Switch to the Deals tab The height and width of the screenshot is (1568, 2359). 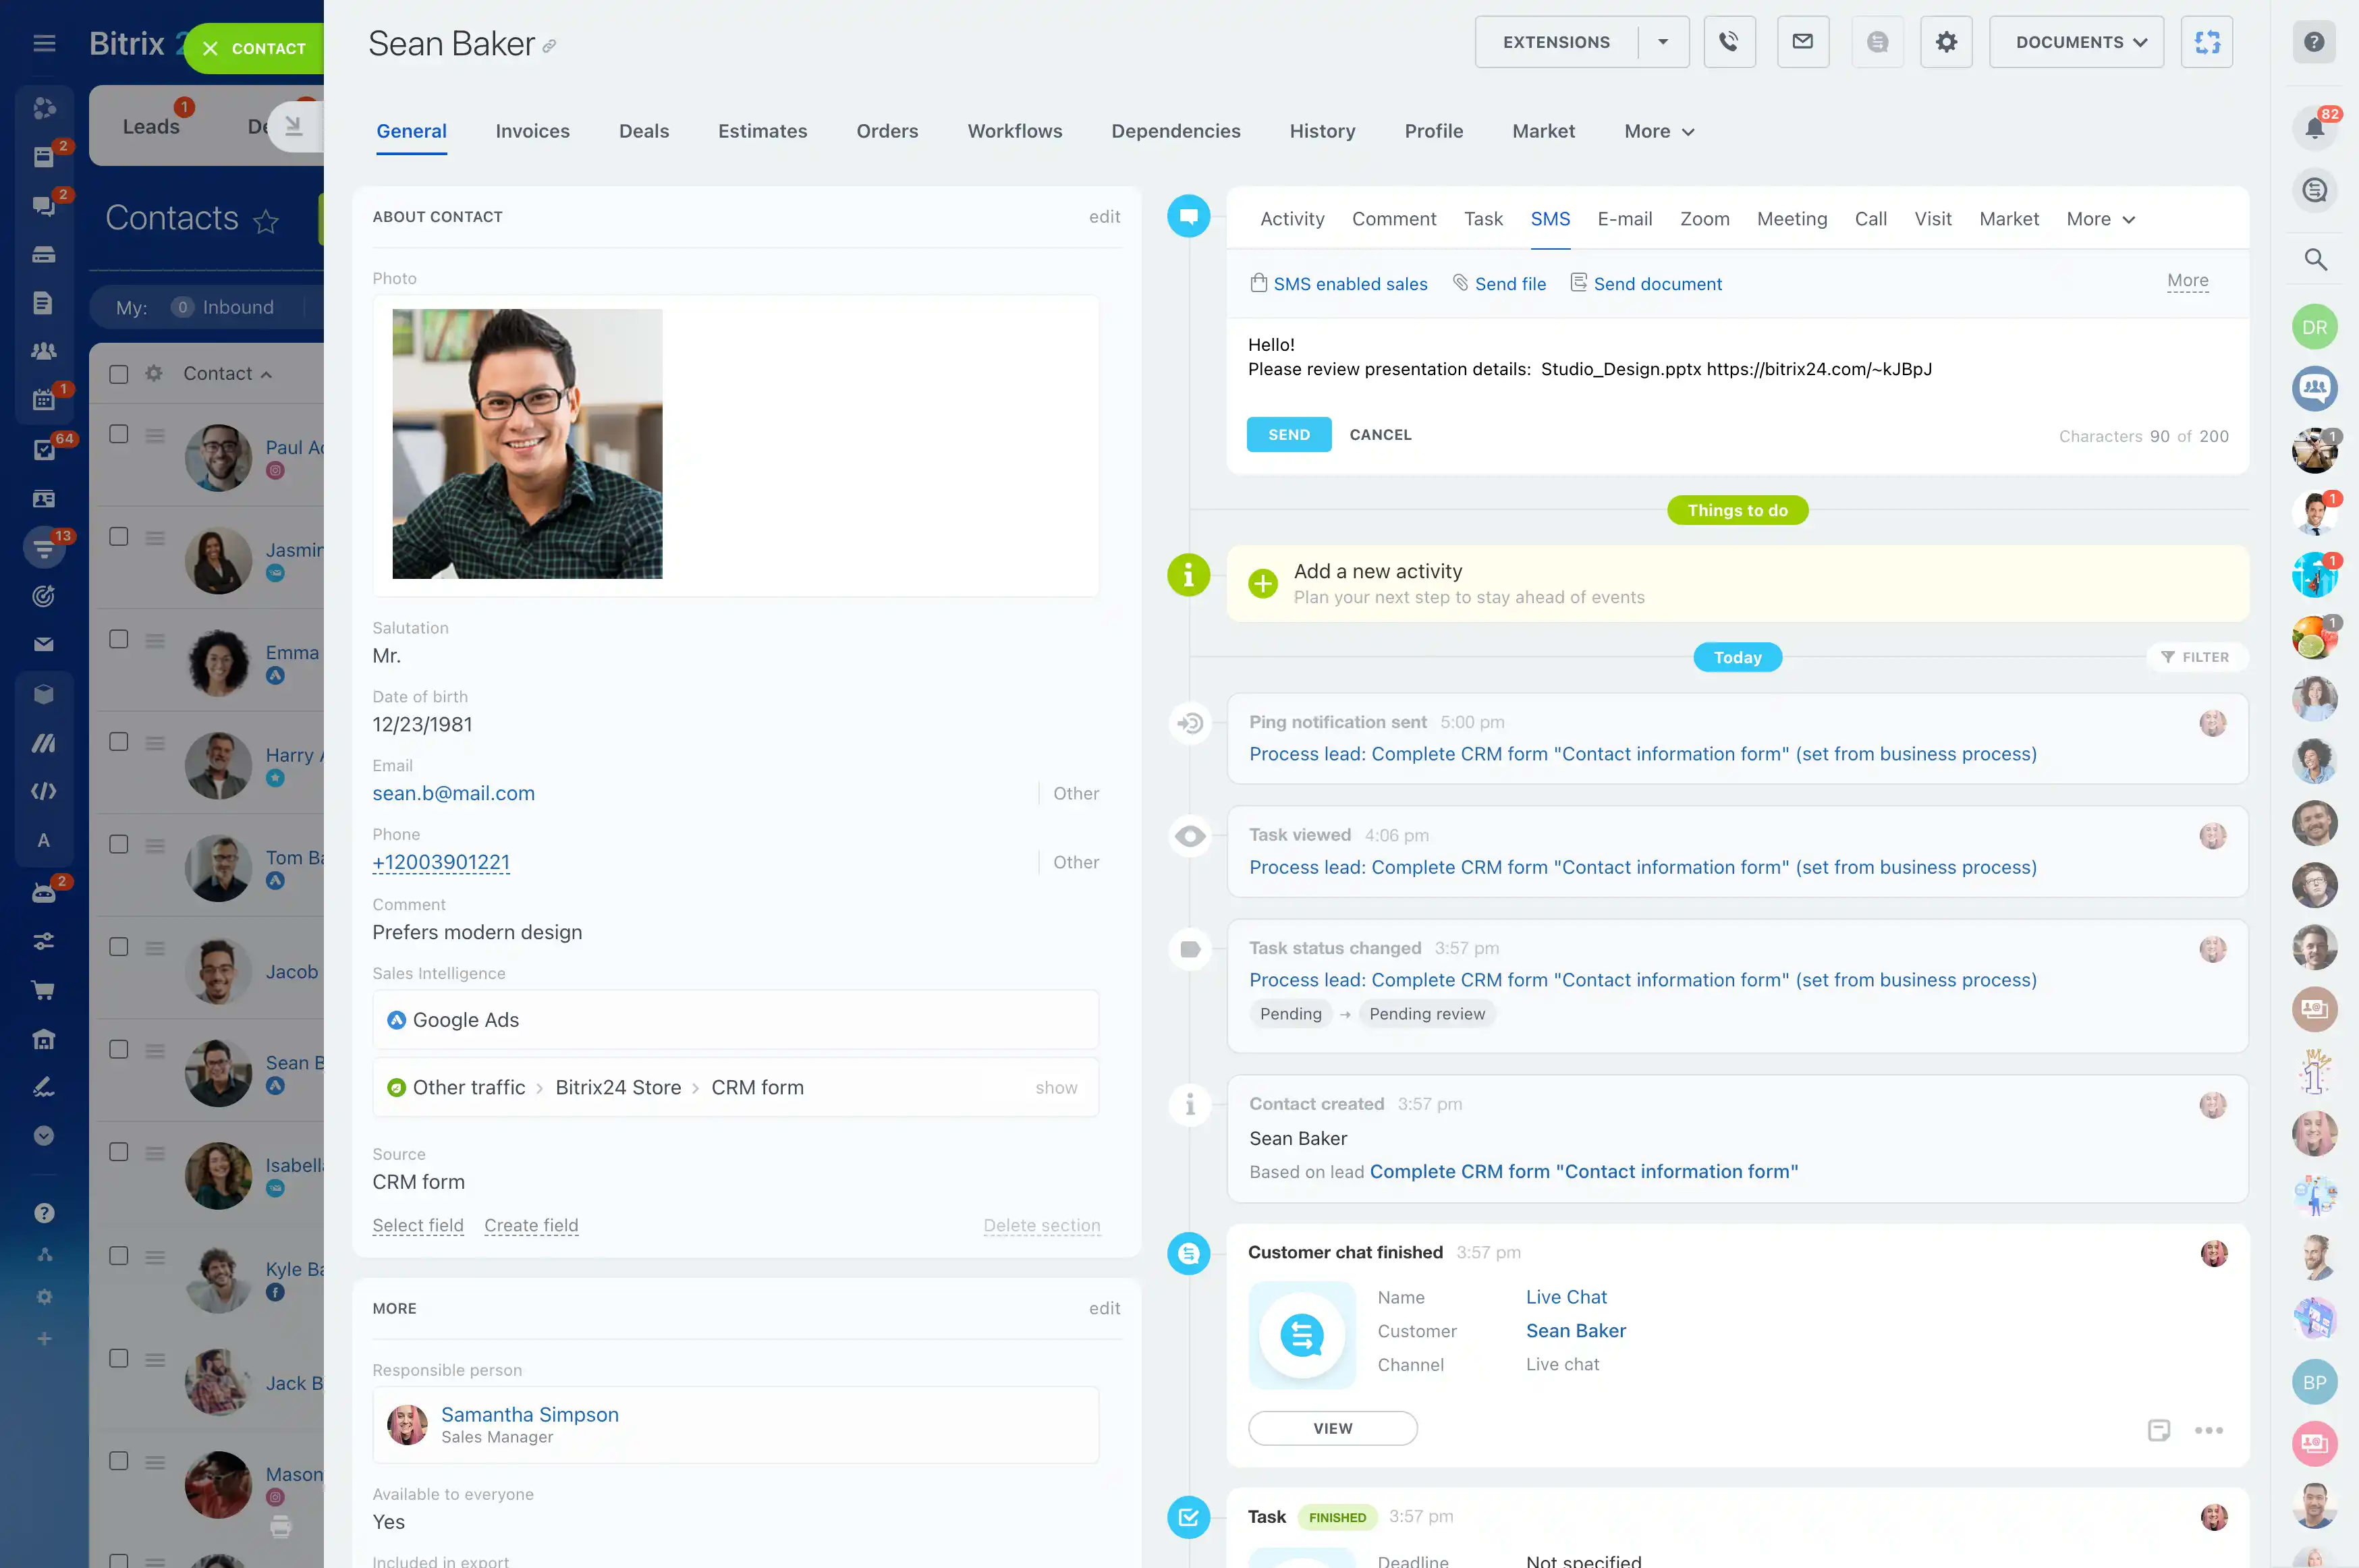coord(643,131)
